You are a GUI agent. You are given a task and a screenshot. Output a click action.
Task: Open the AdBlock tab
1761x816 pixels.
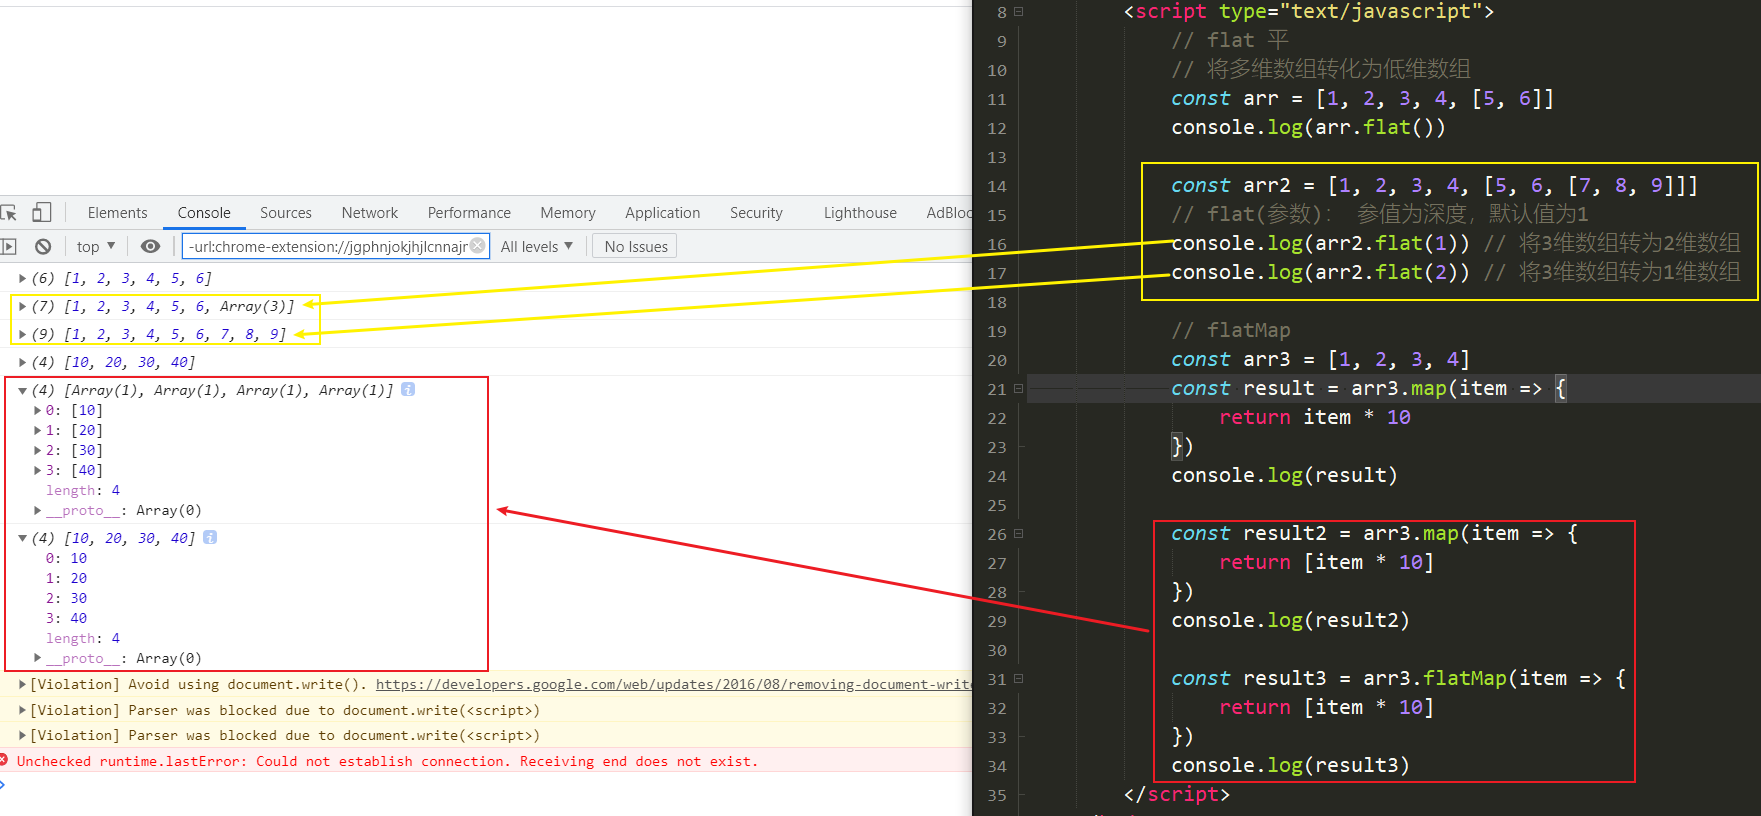click(948, 213)
